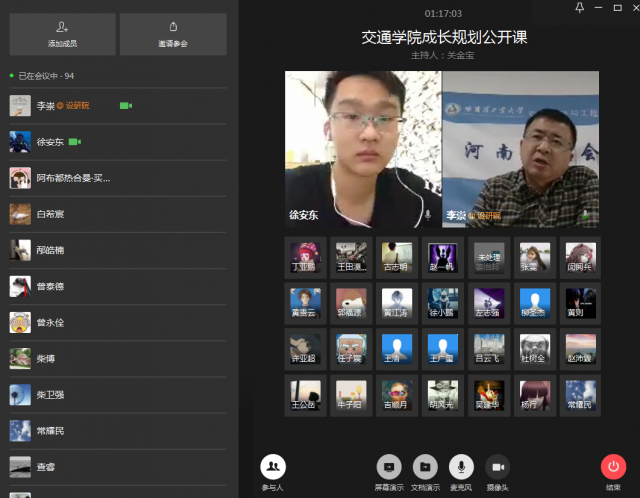
Task: Click the invite to meeting button
Action: point(173,34)
